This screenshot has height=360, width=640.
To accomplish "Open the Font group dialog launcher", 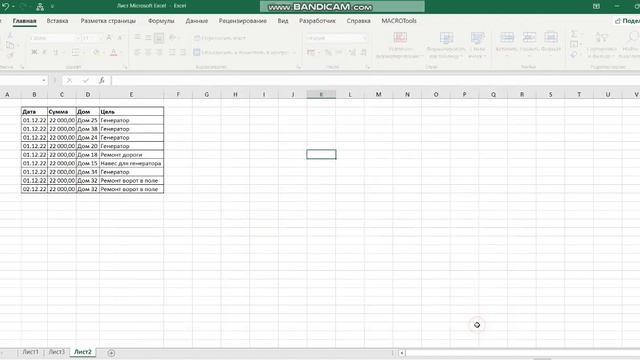I will click(x=126, y=67).
